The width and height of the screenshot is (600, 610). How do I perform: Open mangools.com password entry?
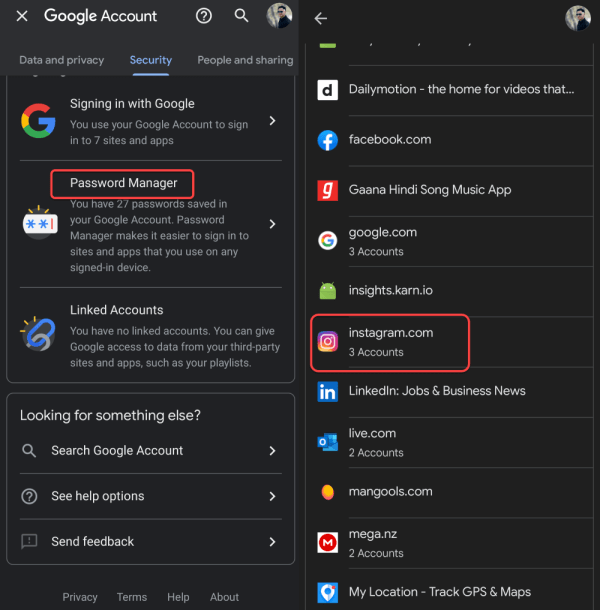(451, 493)
